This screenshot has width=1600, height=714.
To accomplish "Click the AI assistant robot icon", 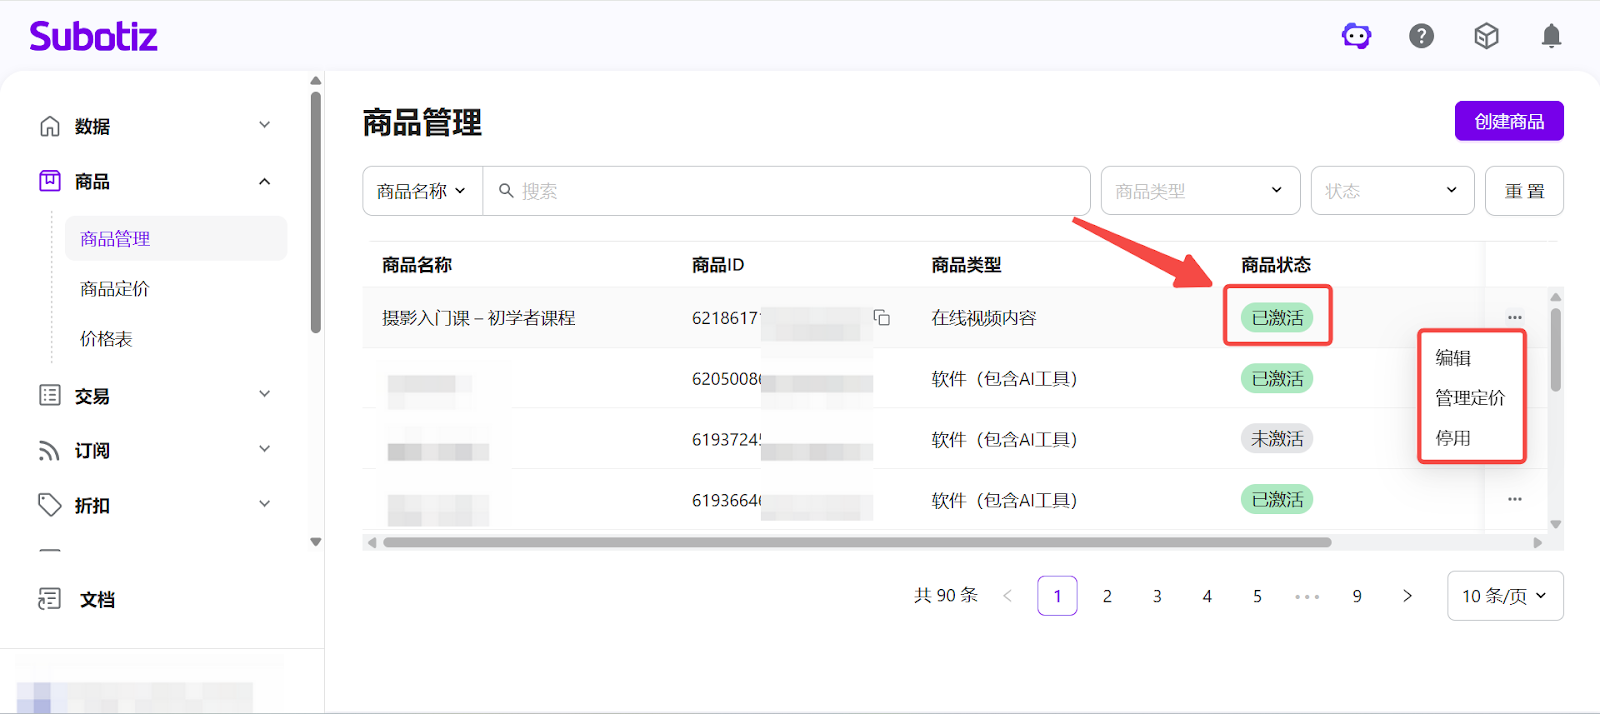I will [1356, 37].
